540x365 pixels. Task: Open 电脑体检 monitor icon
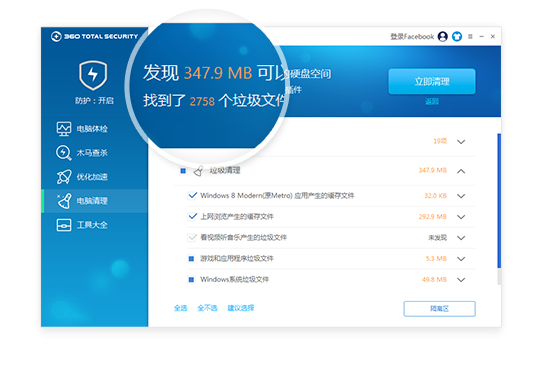pos(64,129)
